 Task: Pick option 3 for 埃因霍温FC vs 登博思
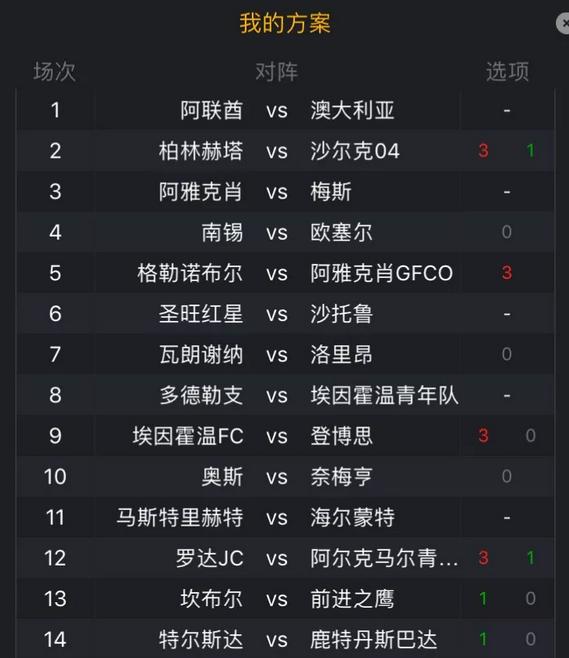coord(483,436)
